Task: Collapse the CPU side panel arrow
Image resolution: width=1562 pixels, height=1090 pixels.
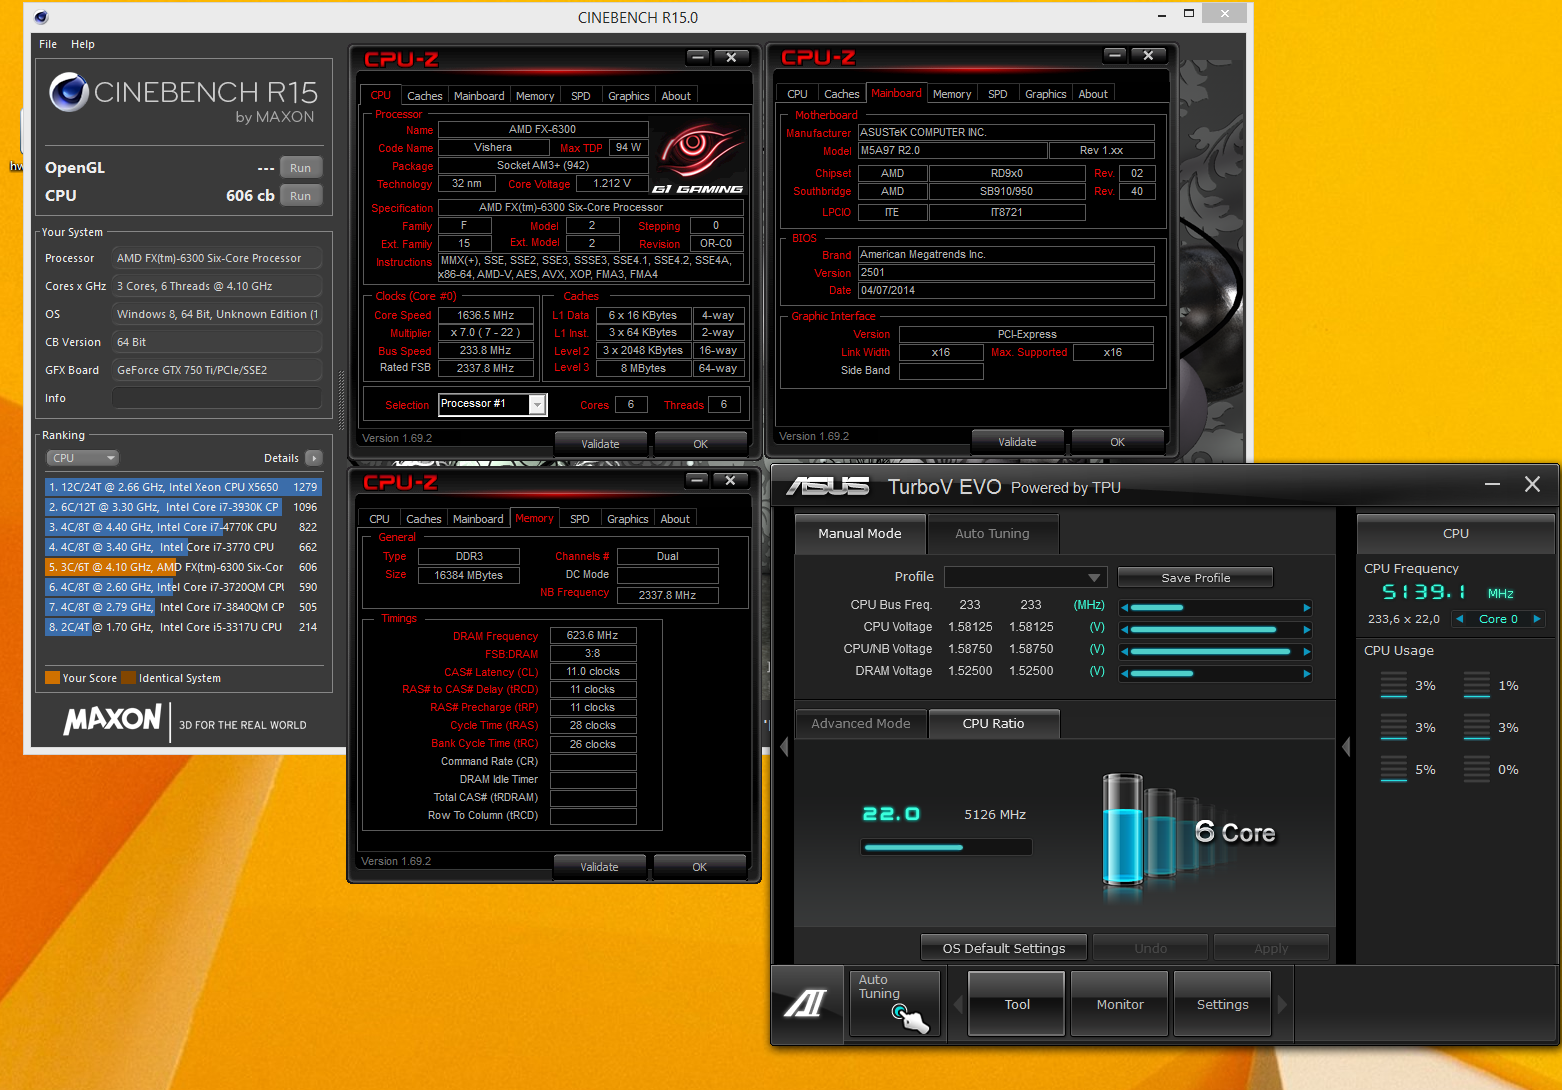Action: tap(1346, 747)
